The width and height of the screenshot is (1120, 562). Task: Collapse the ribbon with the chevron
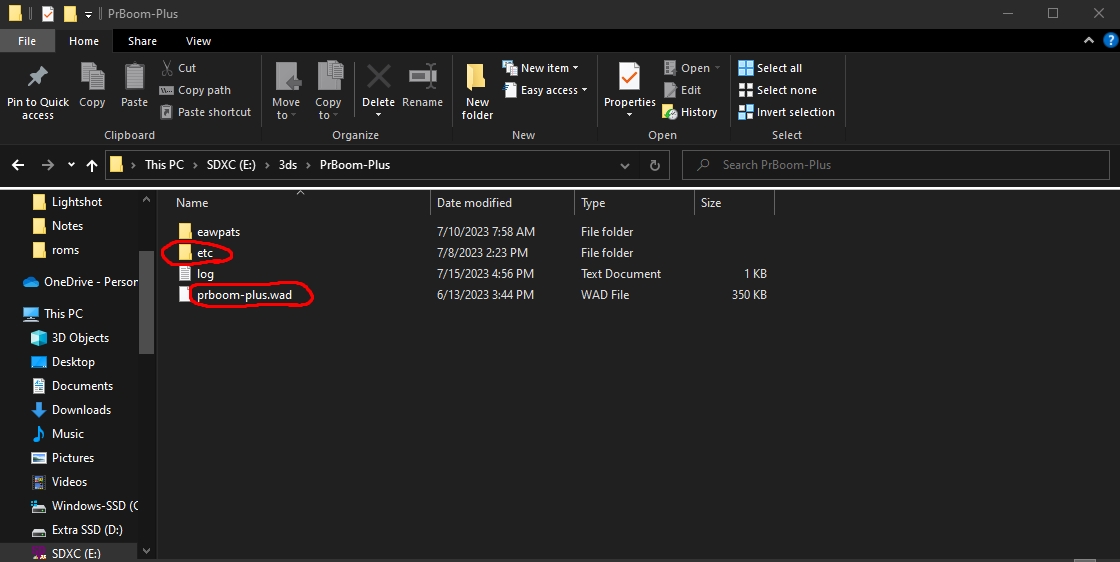[1089, 41]
